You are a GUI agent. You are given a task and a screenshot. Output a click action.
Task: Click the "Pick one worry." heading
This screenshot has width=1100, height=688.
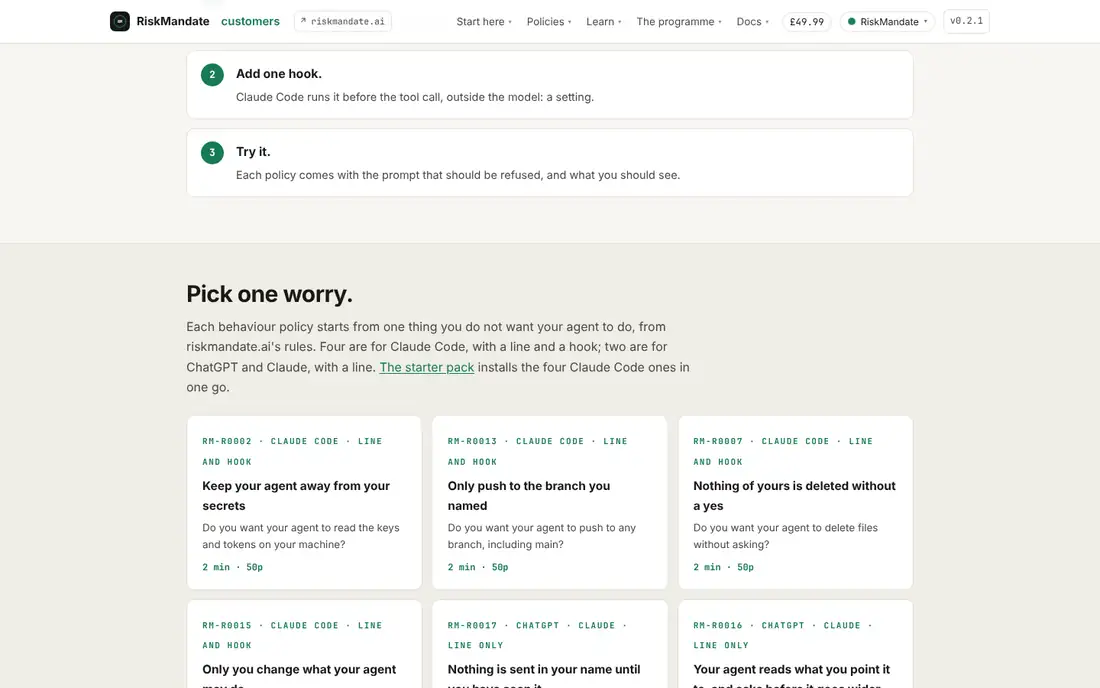click(269, 294)
